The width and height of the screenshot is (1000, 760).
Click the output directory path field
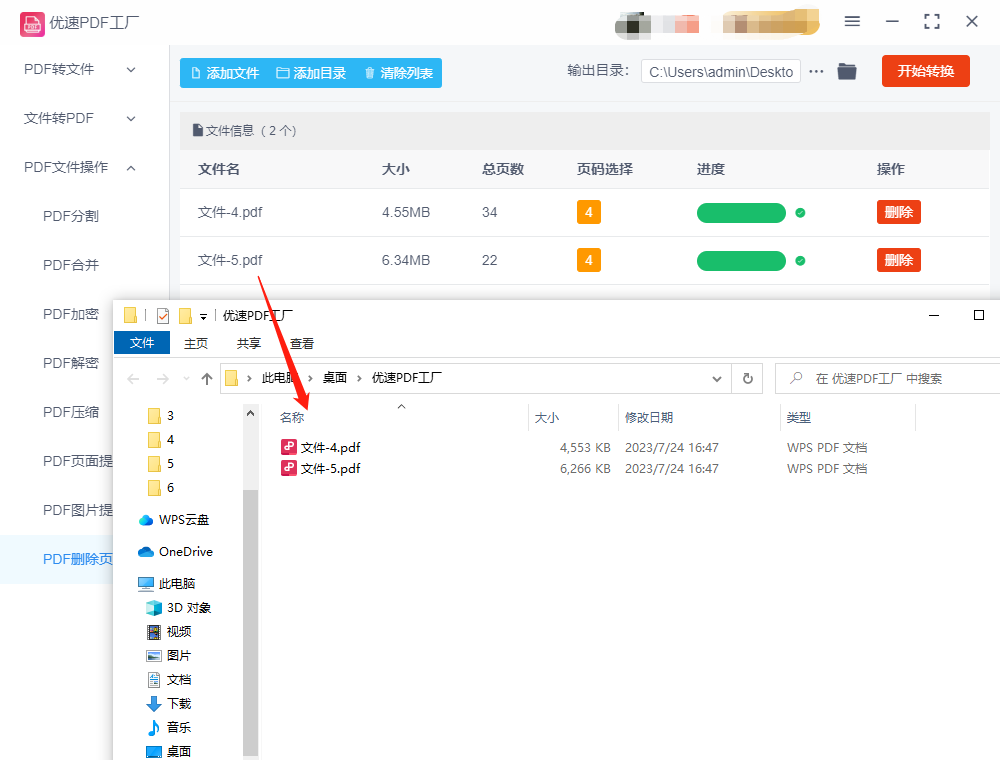[721, 72]
